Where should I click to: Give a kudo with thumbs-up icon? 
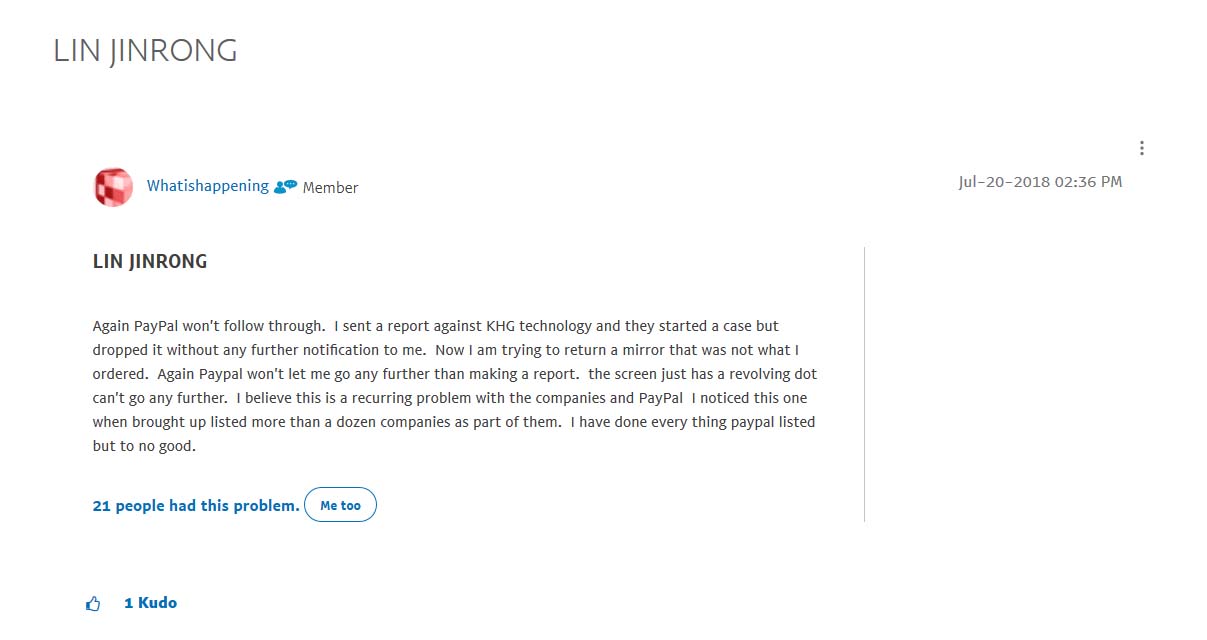pos(93,604)
